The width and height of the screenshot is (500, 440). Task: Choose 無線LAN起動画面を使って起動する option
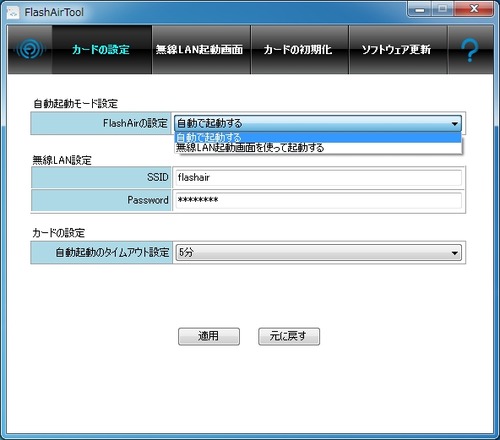coord(318,147)
